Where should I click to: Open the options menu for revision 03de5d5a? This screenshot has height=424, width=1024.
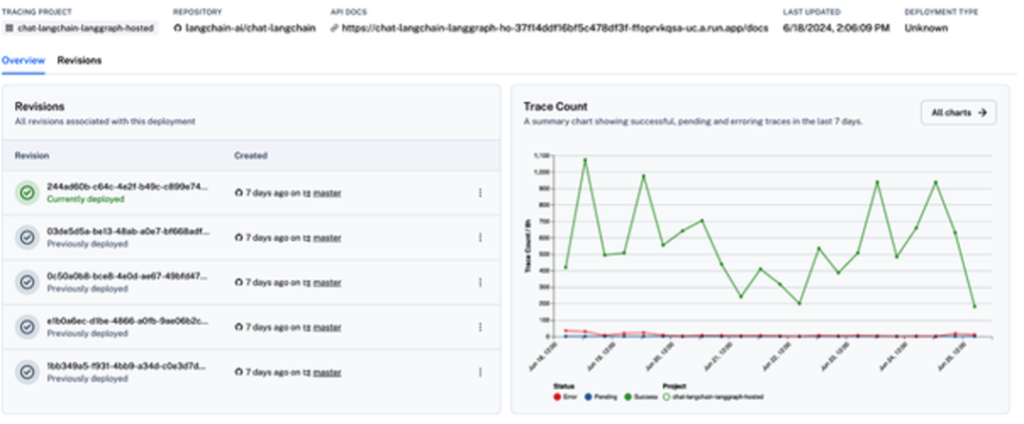click(480, 238)
